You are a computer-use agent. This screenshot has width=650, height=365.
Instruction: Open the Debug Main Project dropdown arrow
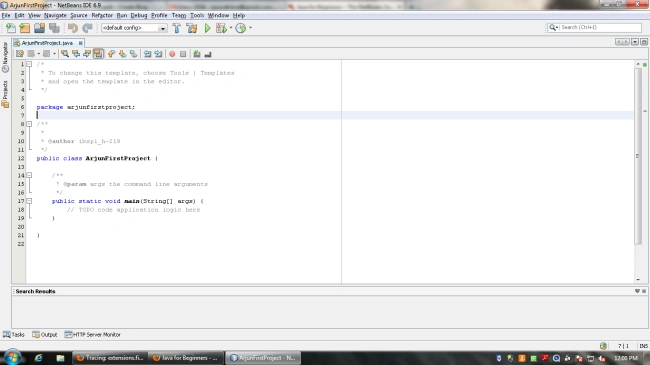click(231, 28)
